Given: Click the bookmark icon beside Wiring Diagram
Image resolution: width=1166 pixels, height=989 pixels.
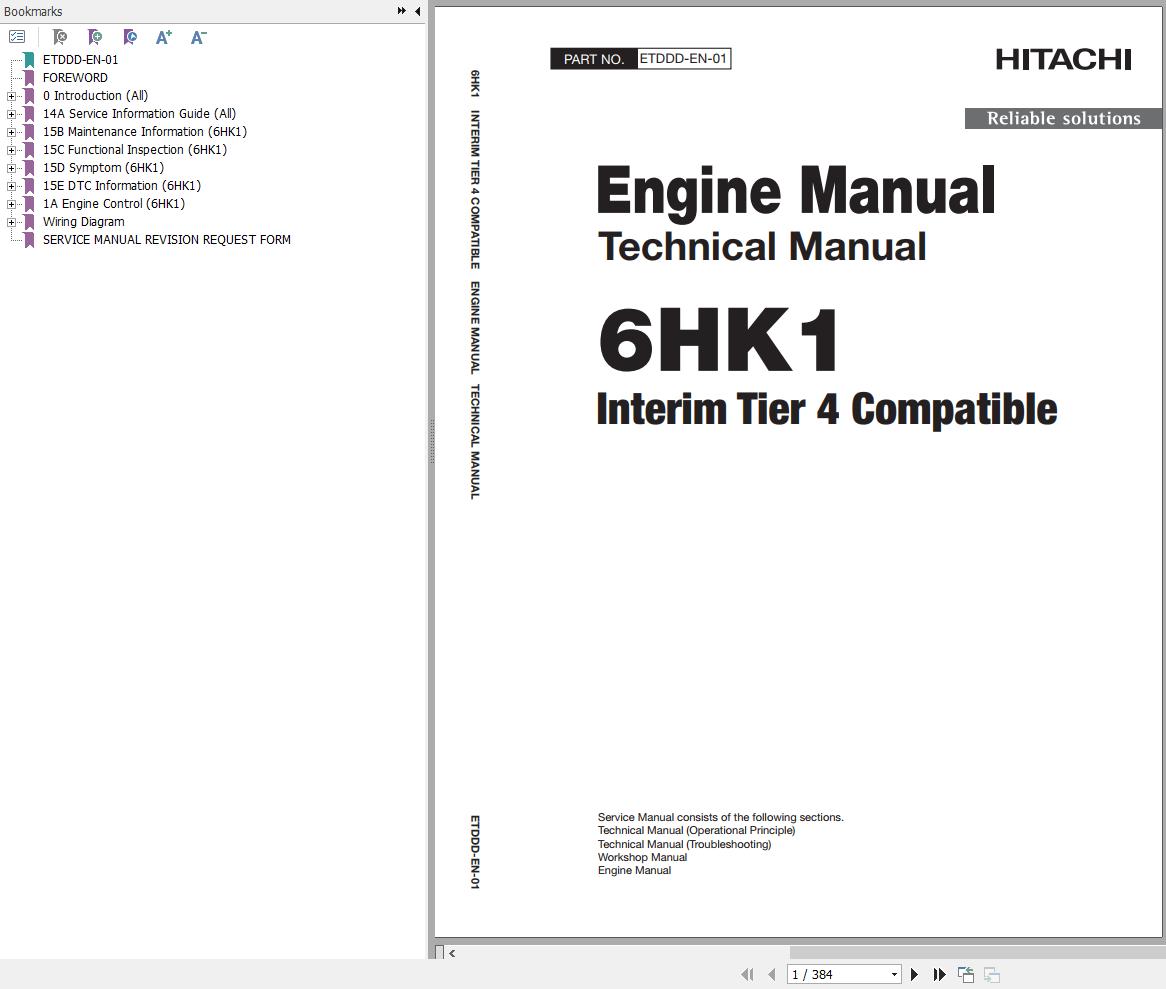Looking at the screenshot, I should (x=29, y=222).
